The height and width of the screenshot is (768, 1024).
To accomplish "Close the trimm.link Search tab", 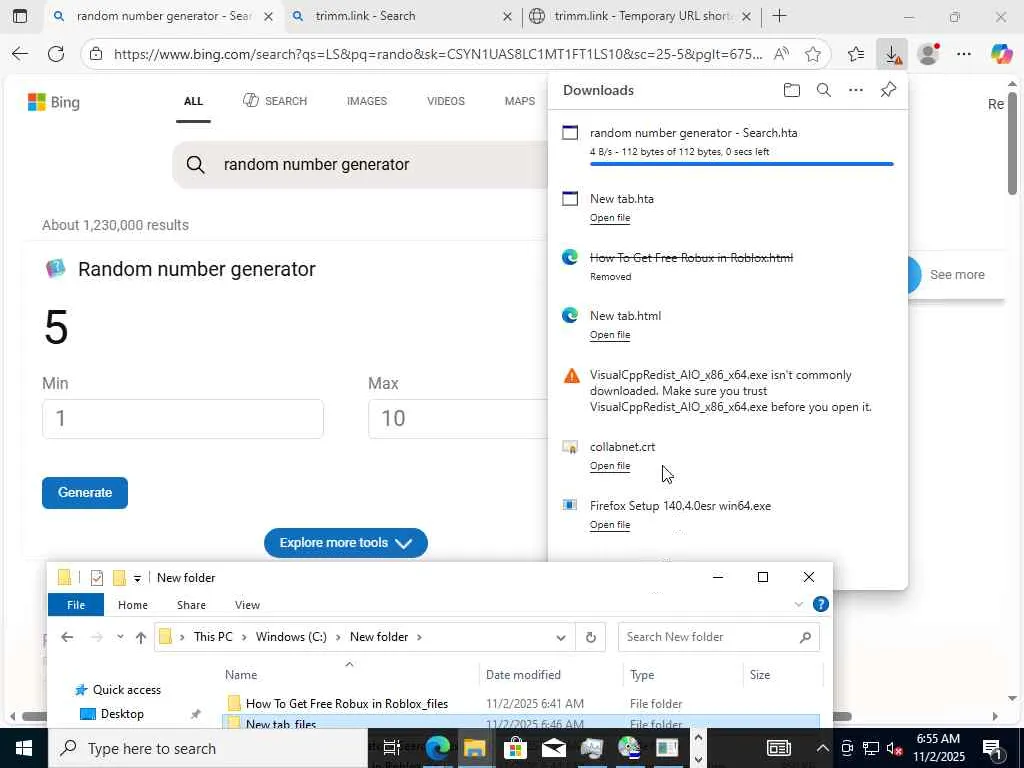I will tap(507, 16).
